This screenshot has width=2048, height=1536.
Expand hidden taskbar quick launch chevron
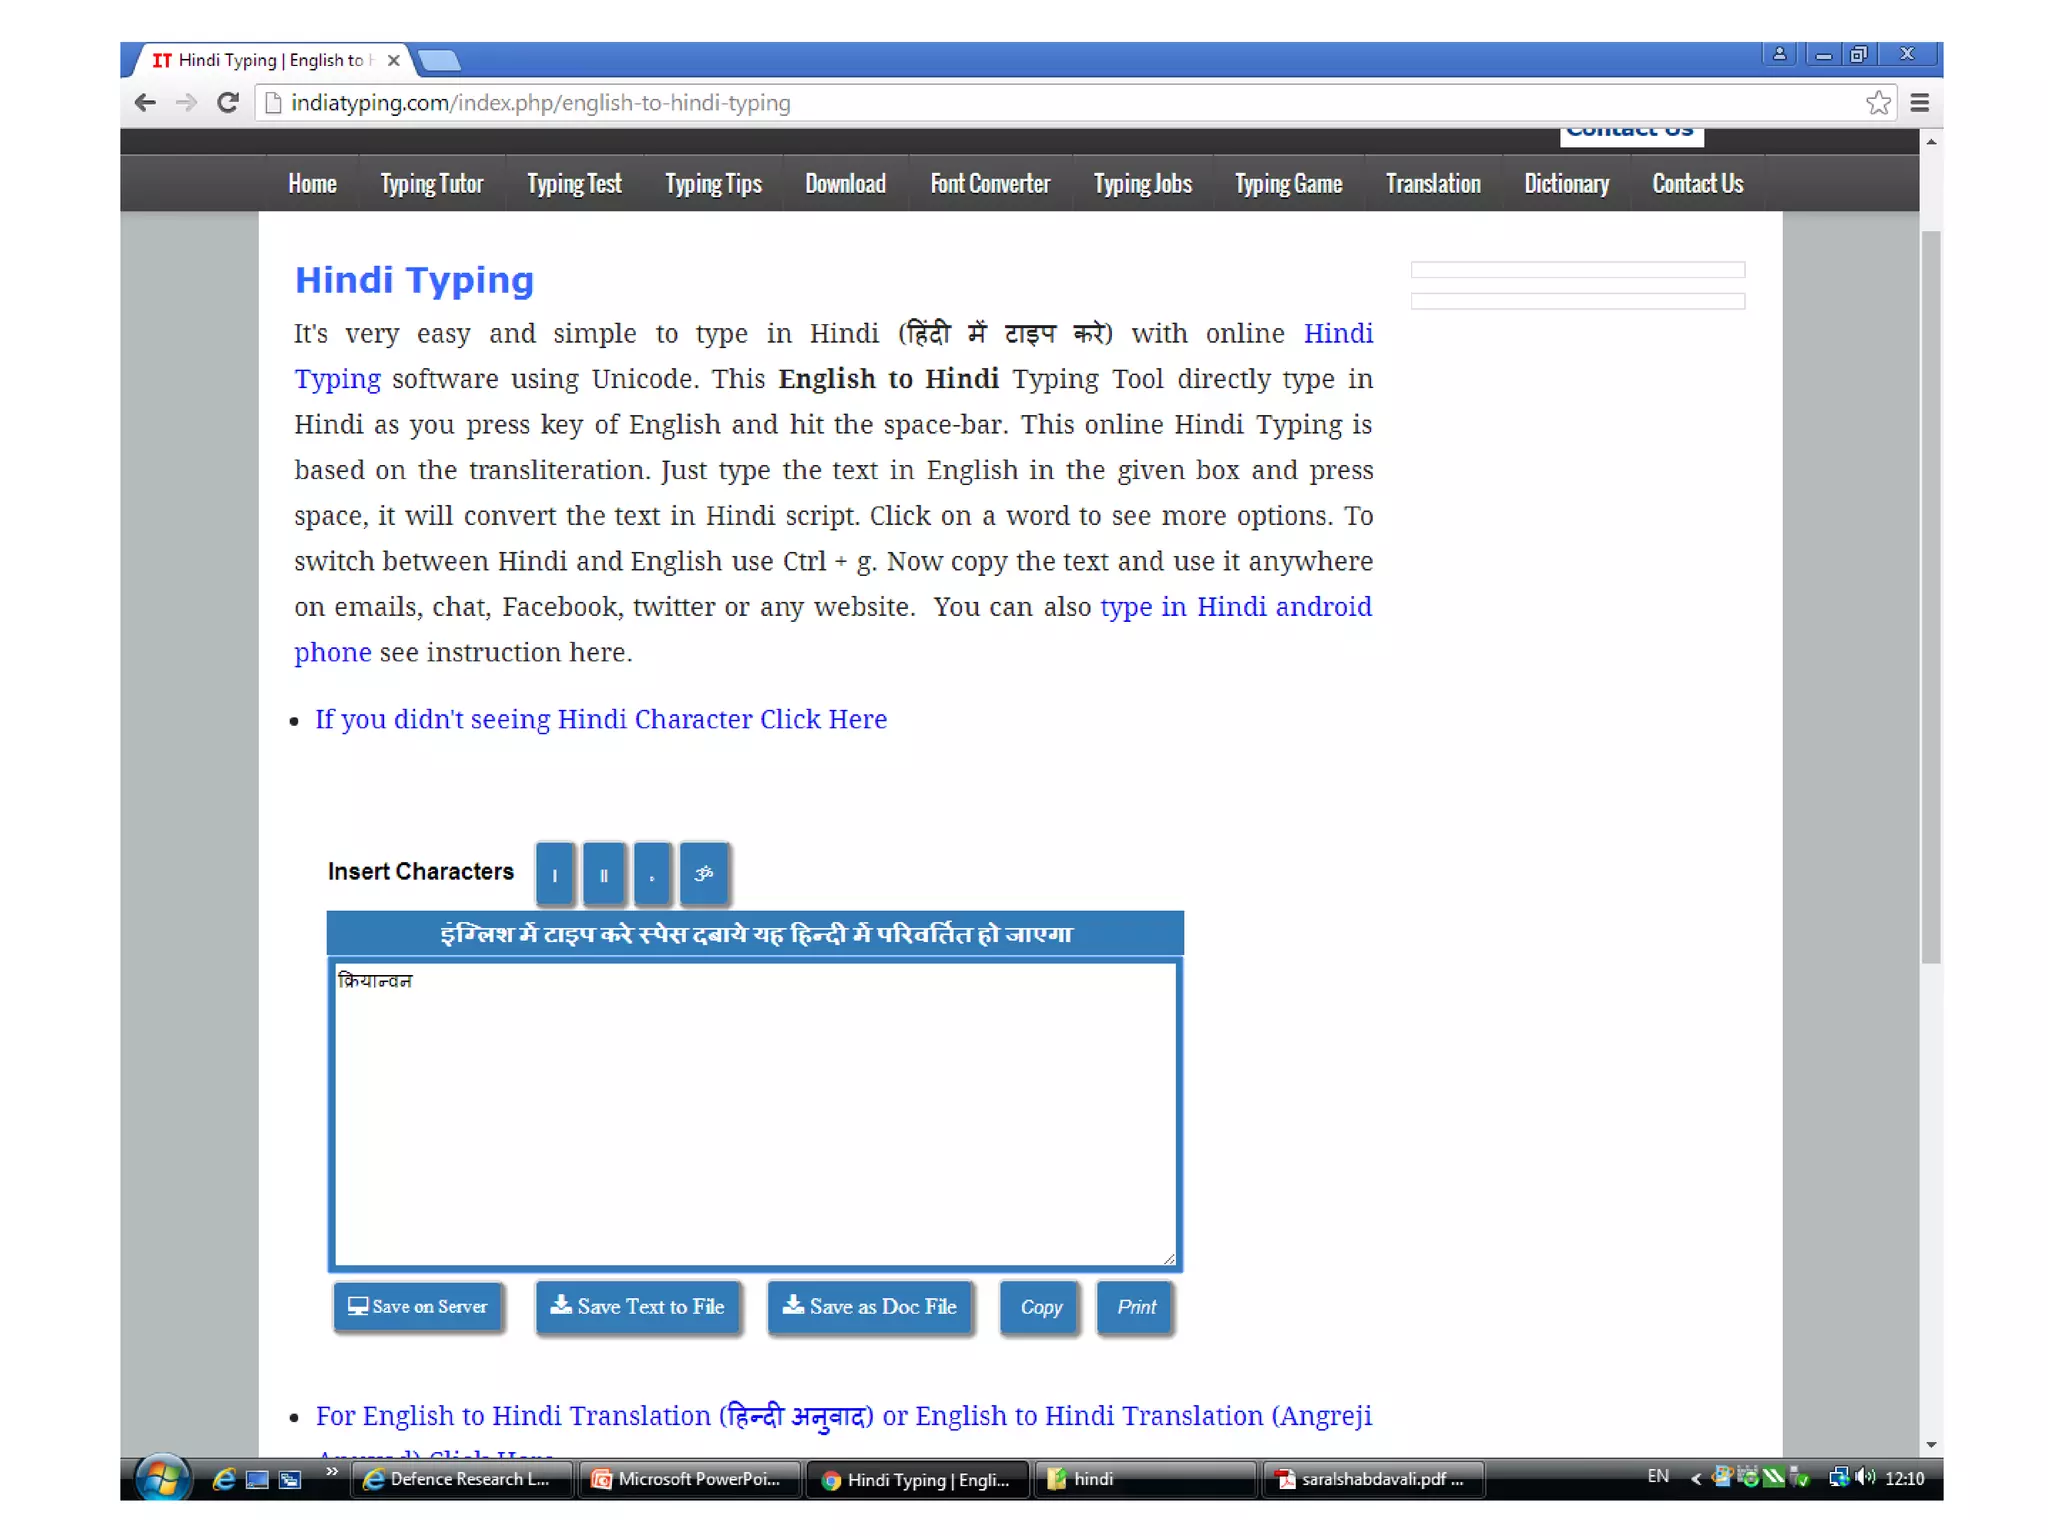(x=332, y=1472)
